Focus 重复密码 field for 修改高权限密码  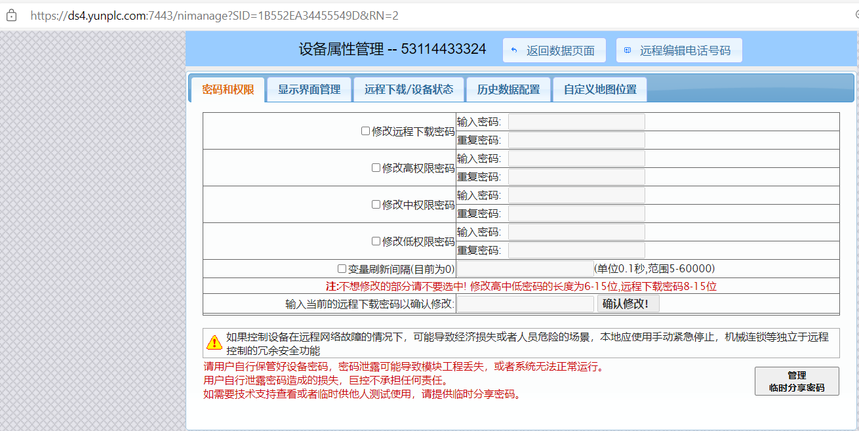(576, 177)
